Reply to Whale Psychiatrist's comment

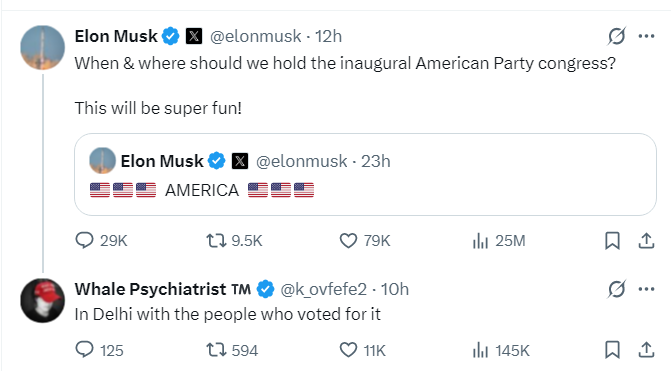(99, 350)
